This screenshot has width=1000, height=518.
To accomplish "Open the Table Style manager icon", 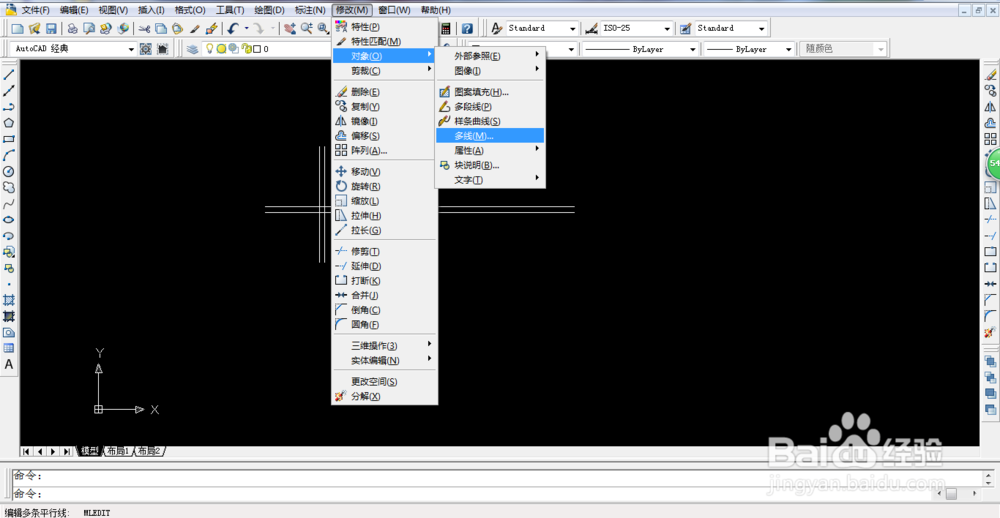I will click(686, 28).
